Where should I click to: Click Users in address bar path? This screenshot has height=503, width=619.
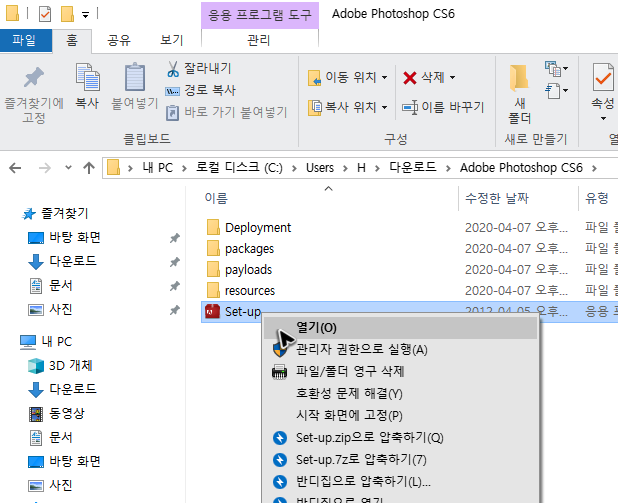pos(320,168)
